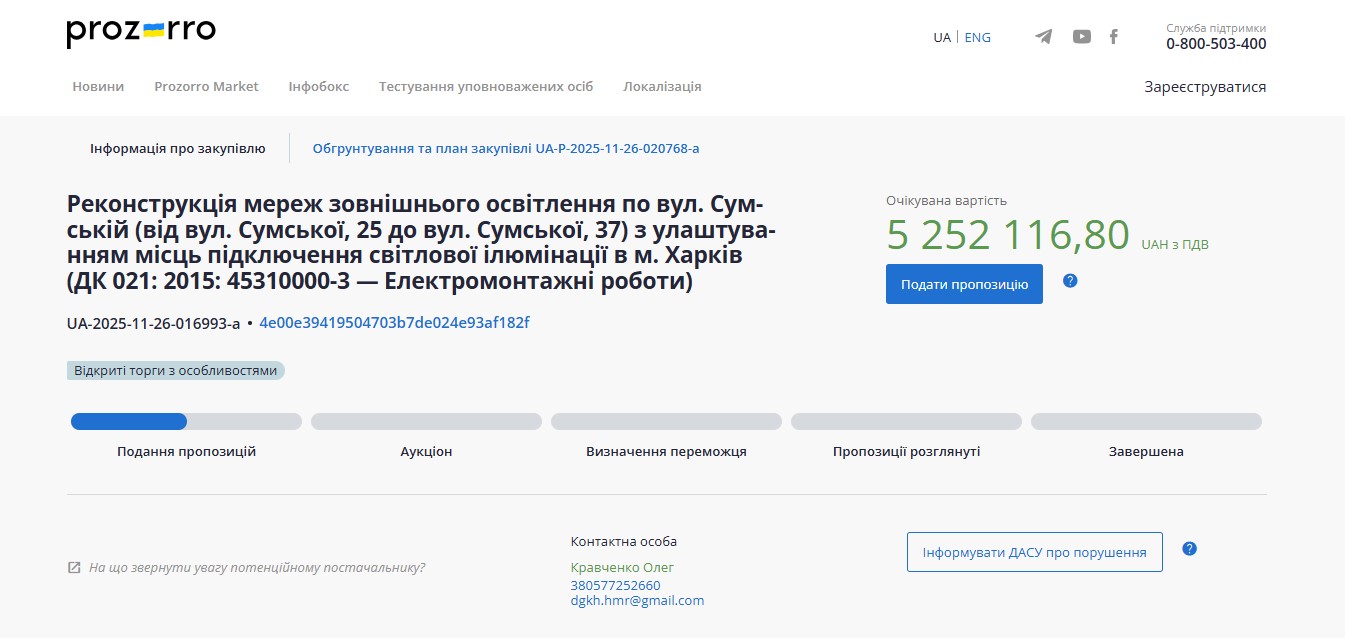Click the Prozorro logo
This screenshot has height=638, width=1345.
pos(139,32)
